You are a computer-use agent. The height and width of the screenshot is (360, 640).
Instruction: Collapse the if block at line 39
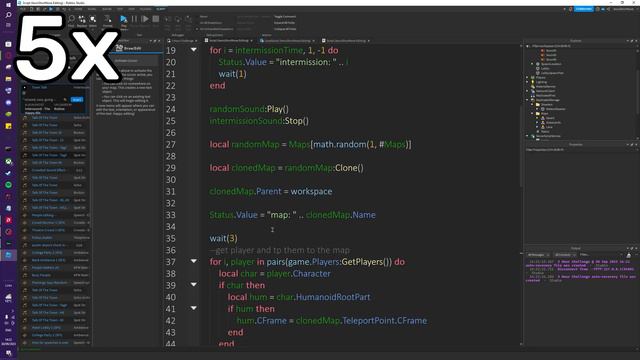193,284
